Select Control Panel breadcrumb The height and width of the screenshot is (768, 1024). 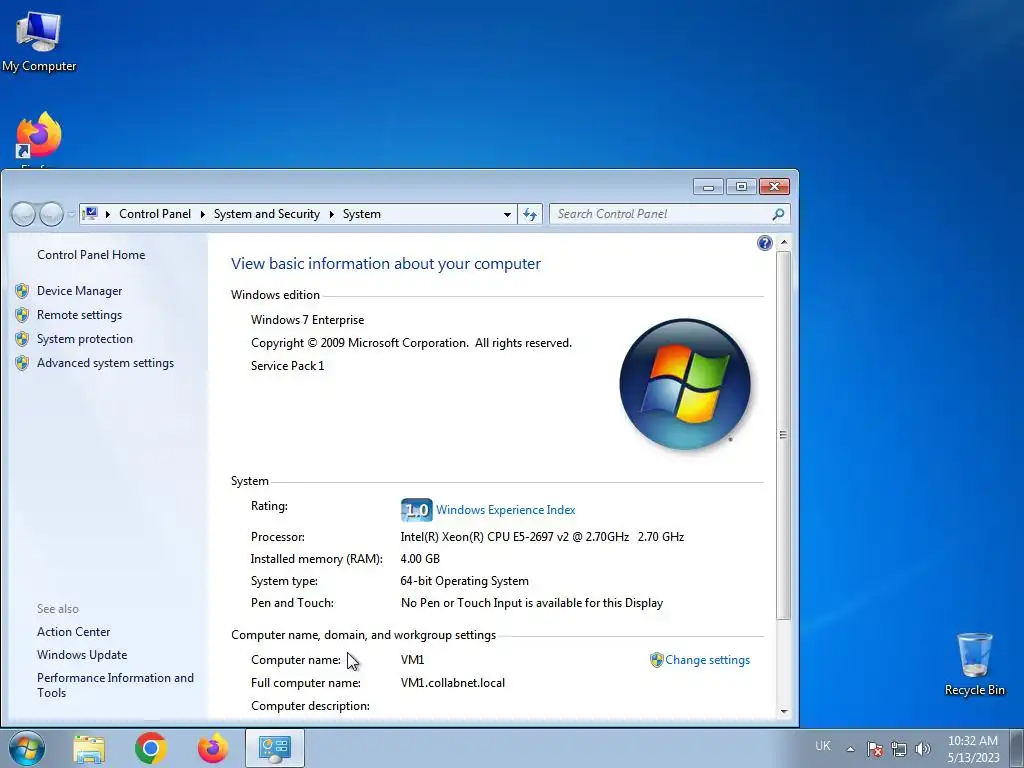155,214
